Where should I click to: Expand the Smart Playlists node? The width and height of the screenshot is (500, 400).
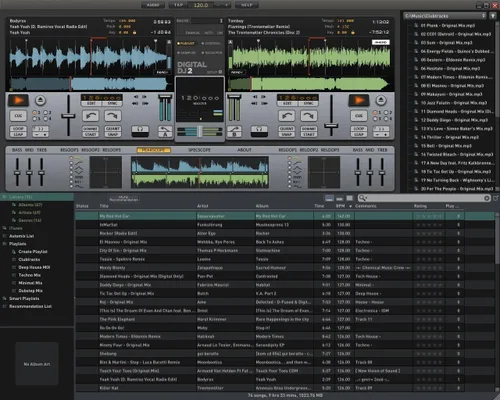[x=4, y=299]
